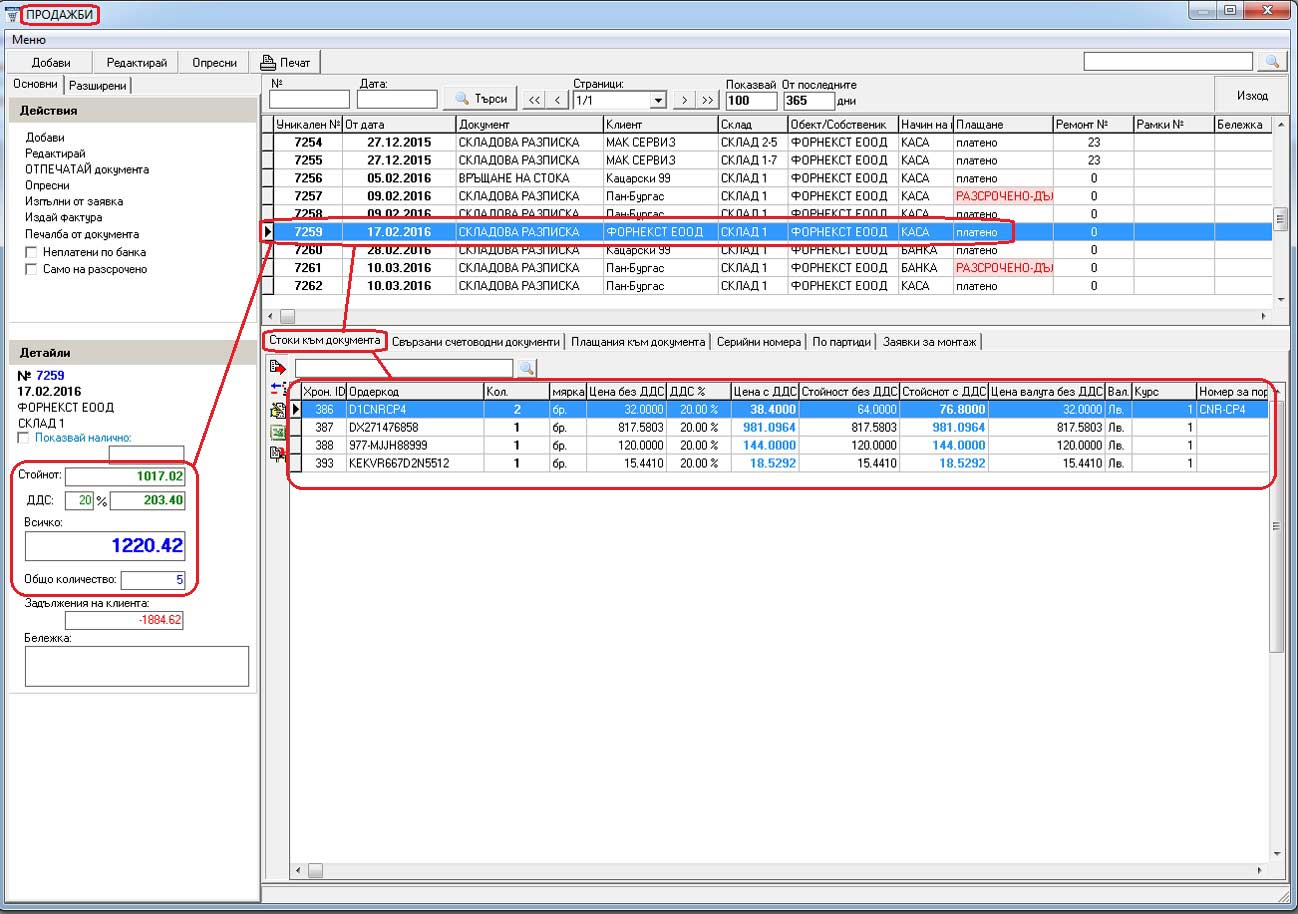Click the Показвай field with value 100
1298x914 pixels.
click(x=752, y=101)
